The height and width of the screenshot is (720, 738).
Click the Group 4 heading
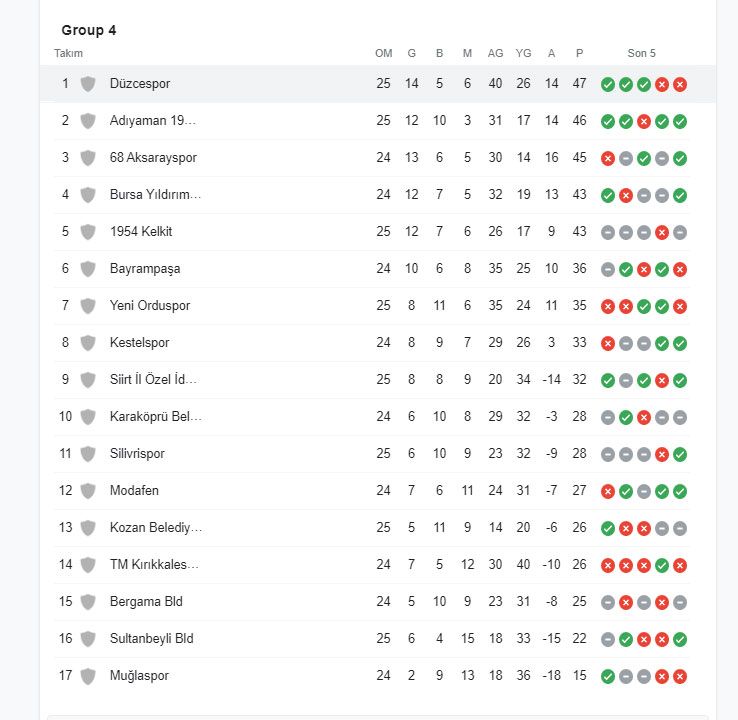[88, 30]
